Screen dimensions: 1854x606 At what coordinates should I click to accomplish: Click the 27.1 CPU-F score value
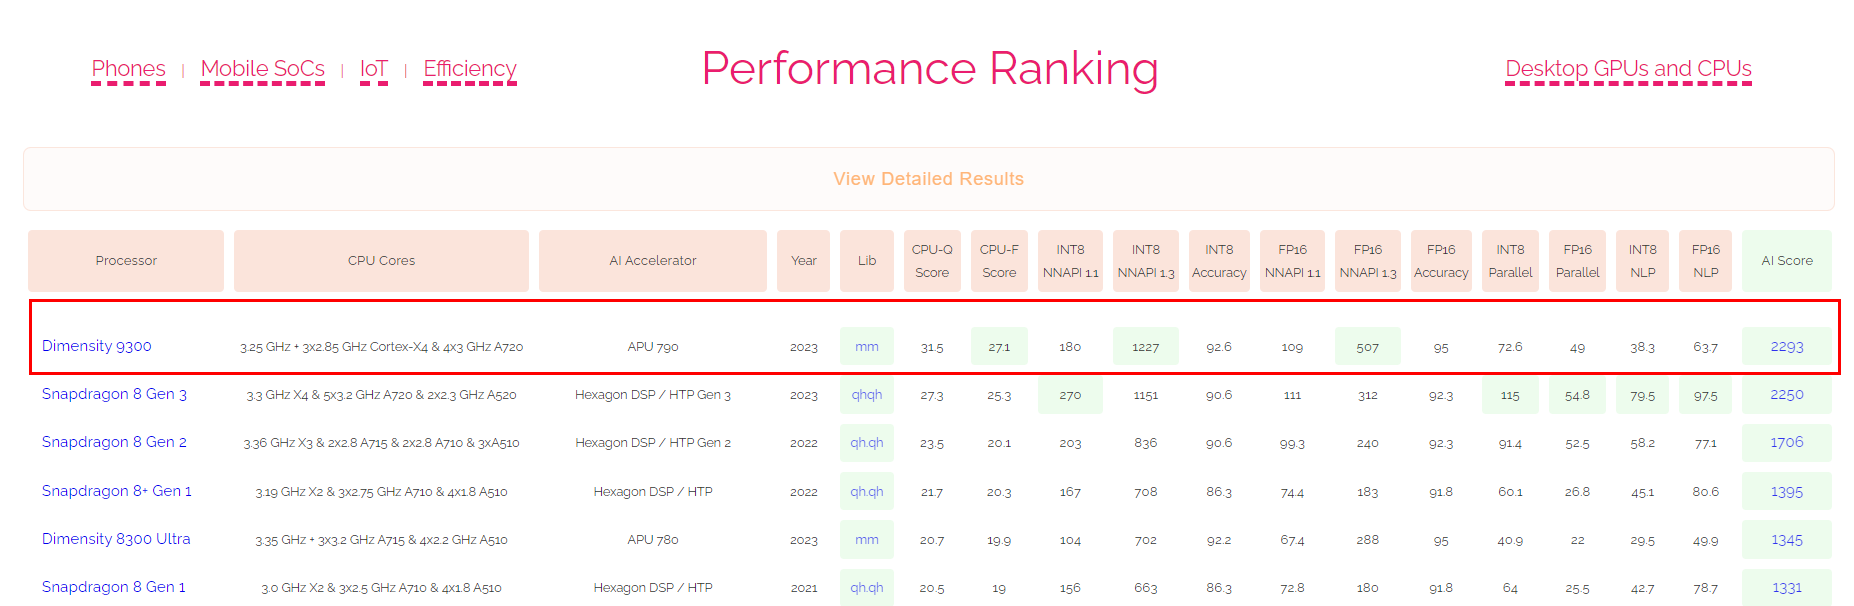click(x=999, y=346)
